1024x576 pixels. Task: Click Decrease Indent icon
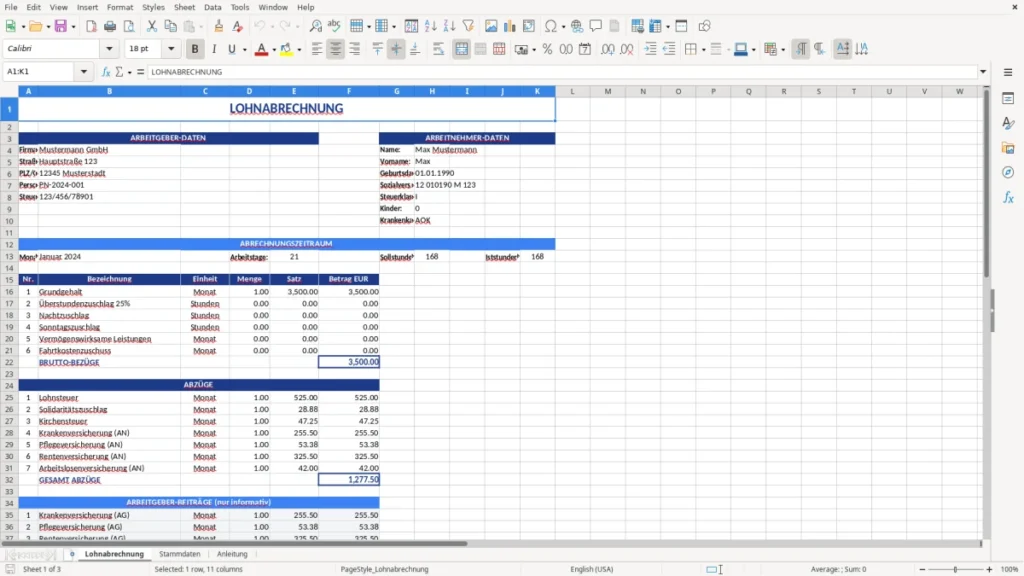click(669, 49)
